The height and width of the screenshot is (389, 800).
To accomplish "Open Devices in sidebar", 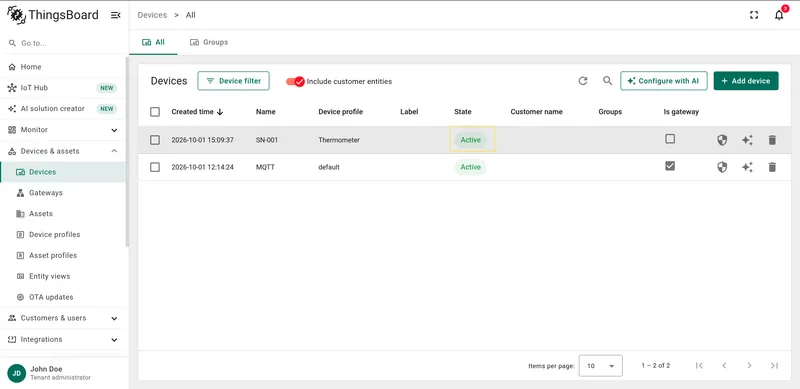I will tap(63, 172).
